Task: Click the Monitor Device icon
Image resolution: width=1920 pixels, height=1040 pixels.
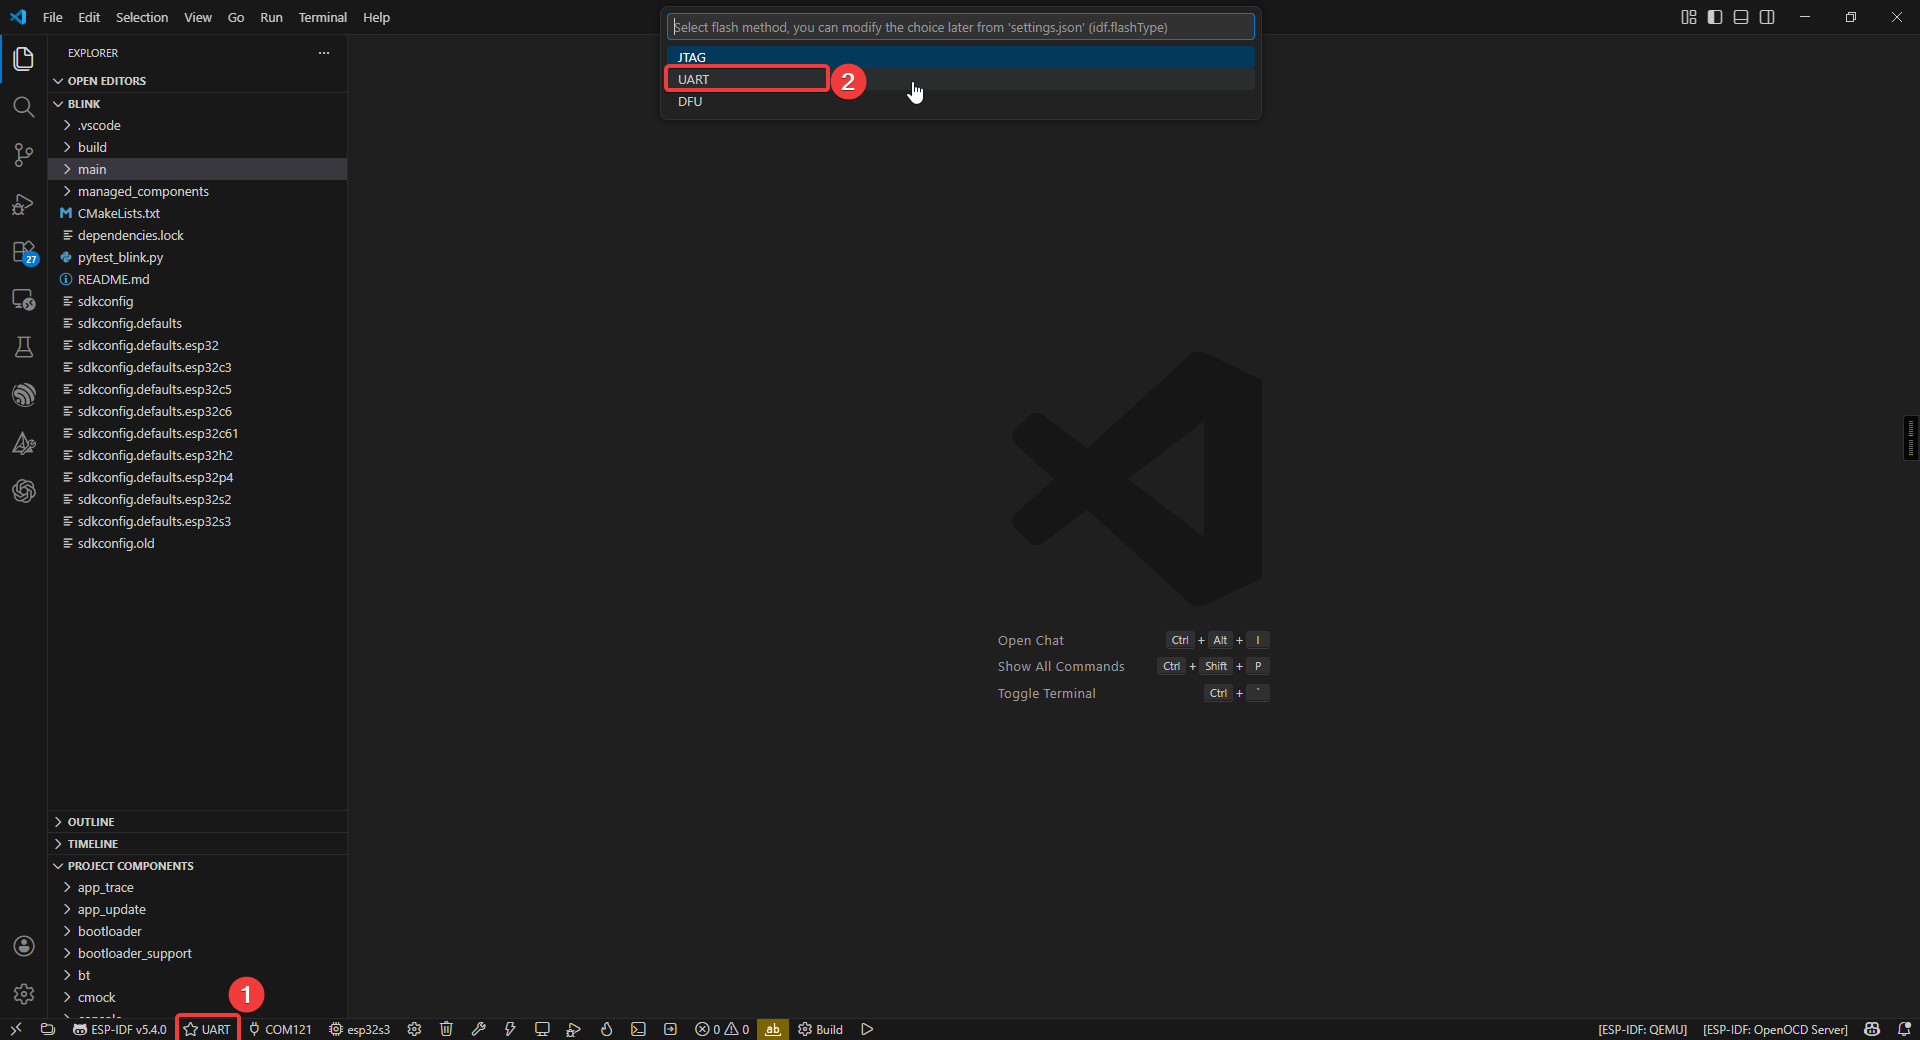Action: pyautogui.click(x=542, y=1029)
